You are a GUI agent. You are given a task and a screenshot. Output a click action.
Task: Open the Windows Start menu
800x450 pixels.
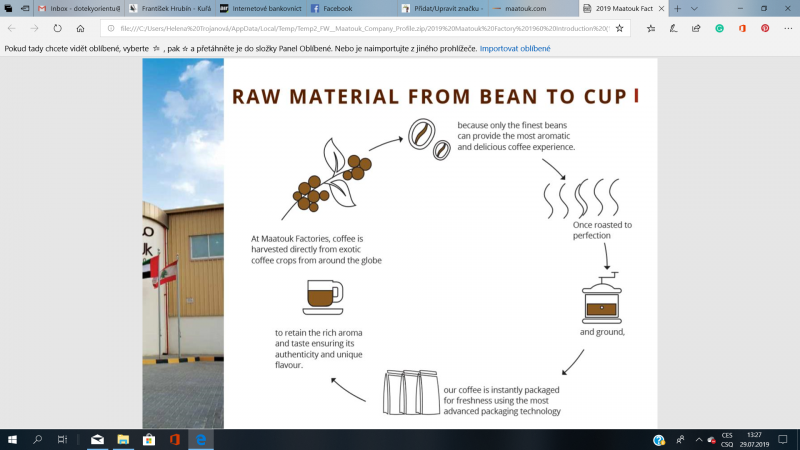12,439
